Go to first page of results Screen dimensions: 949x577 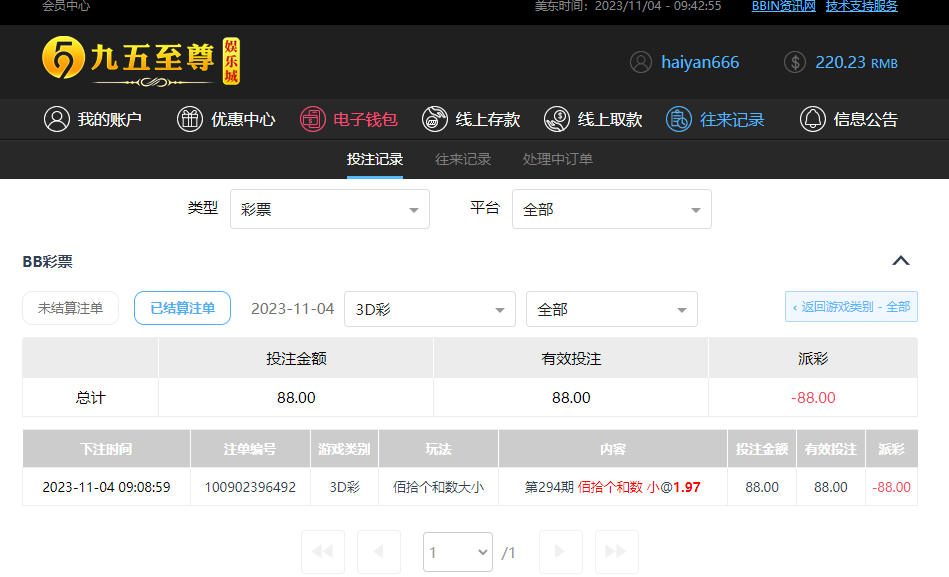[323, 552]
